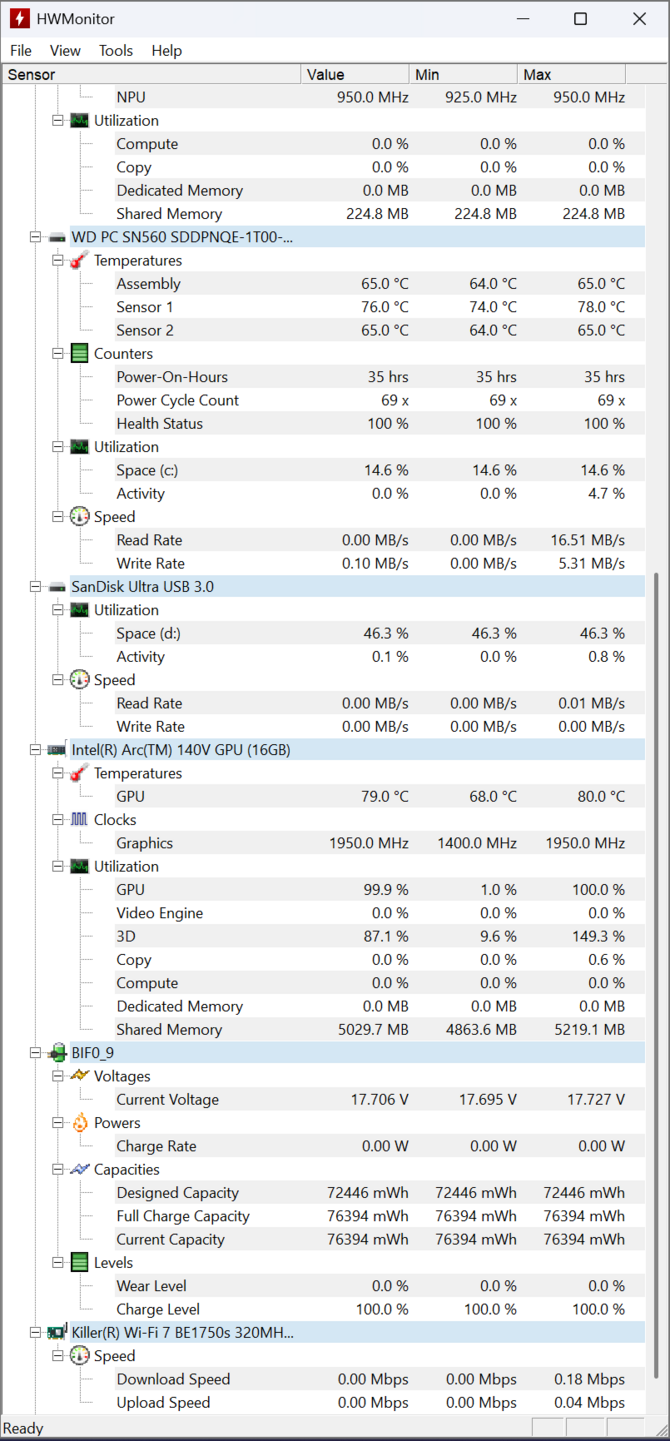Collapse the battery Levels section
670x1441 pixels.
(57, 1263)
